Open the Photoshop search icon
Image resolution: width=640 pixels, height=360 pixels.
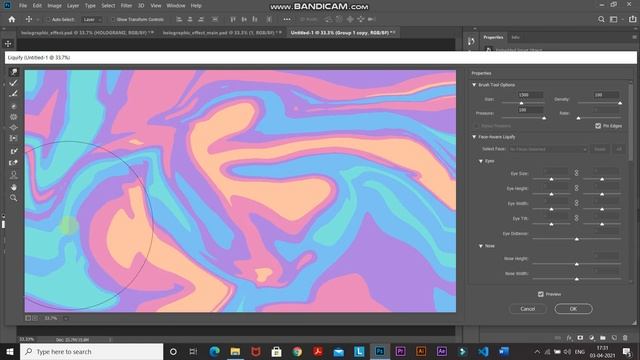click(x=601, y=19)
